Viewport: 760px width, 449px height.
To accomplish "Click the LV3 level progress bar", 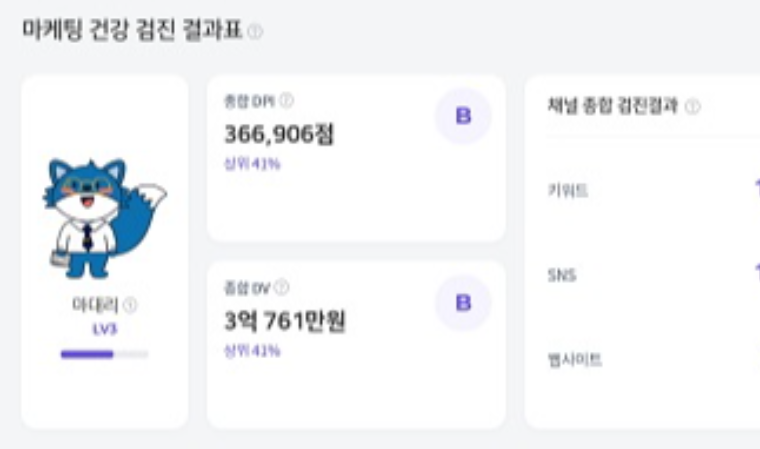I will [x=104, y=354].
